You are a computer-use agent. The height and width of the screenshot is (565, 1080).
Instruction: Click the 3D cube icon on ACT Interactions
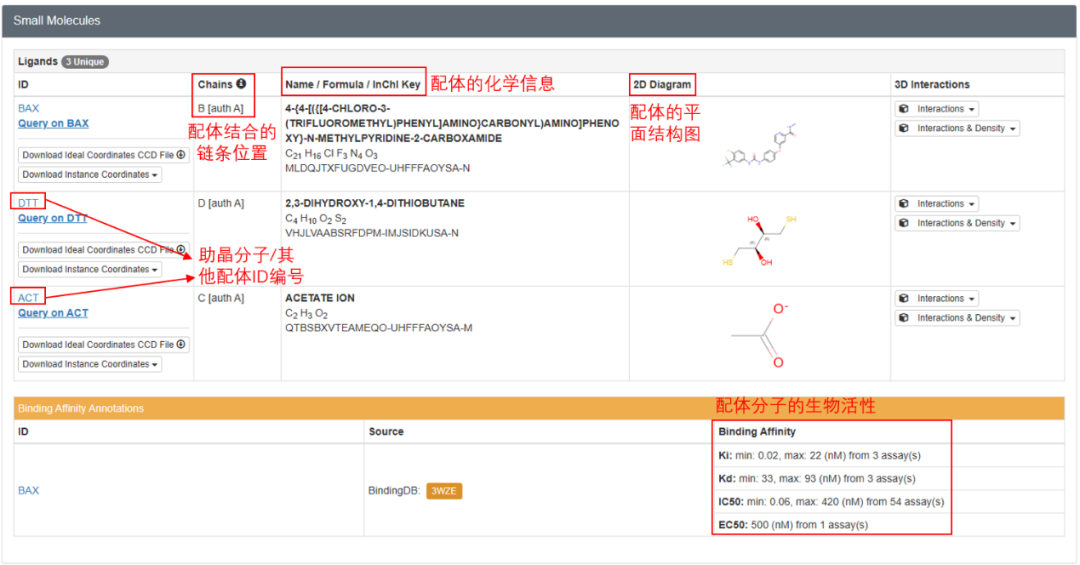(904, 298)
